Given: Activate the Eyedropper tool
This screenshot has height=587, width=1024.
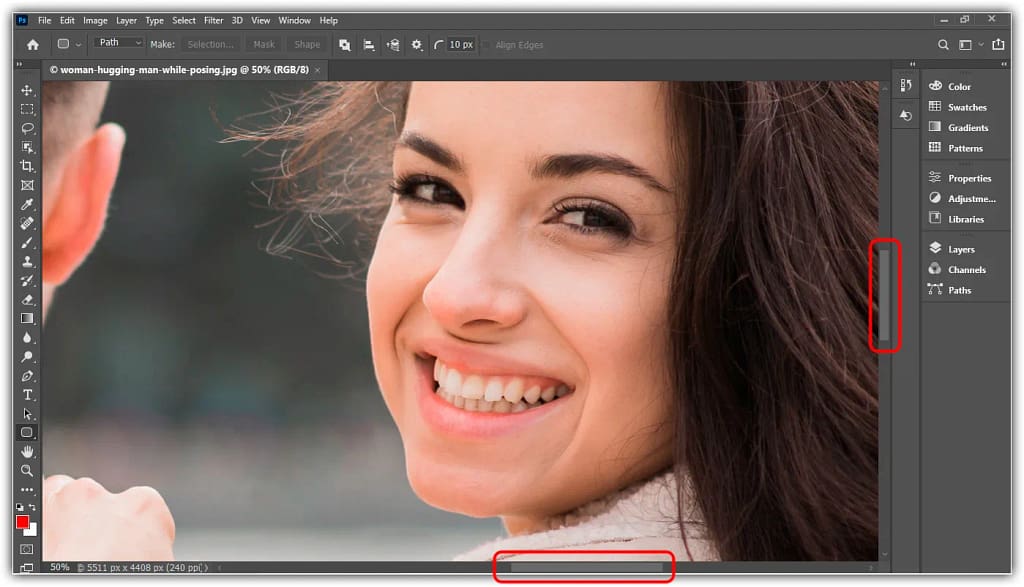Looking at the screenshot, I should coord(27,204).
